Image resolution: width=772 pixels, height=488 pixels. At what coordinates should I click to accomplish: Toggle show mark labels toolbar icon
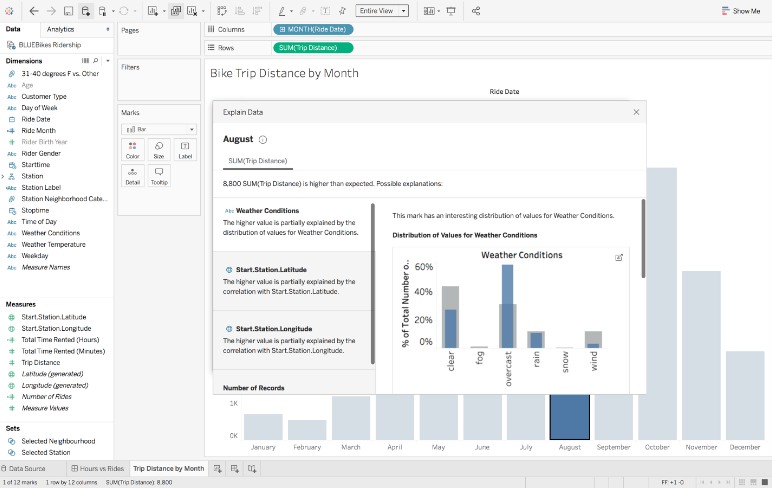click(325, 11)
